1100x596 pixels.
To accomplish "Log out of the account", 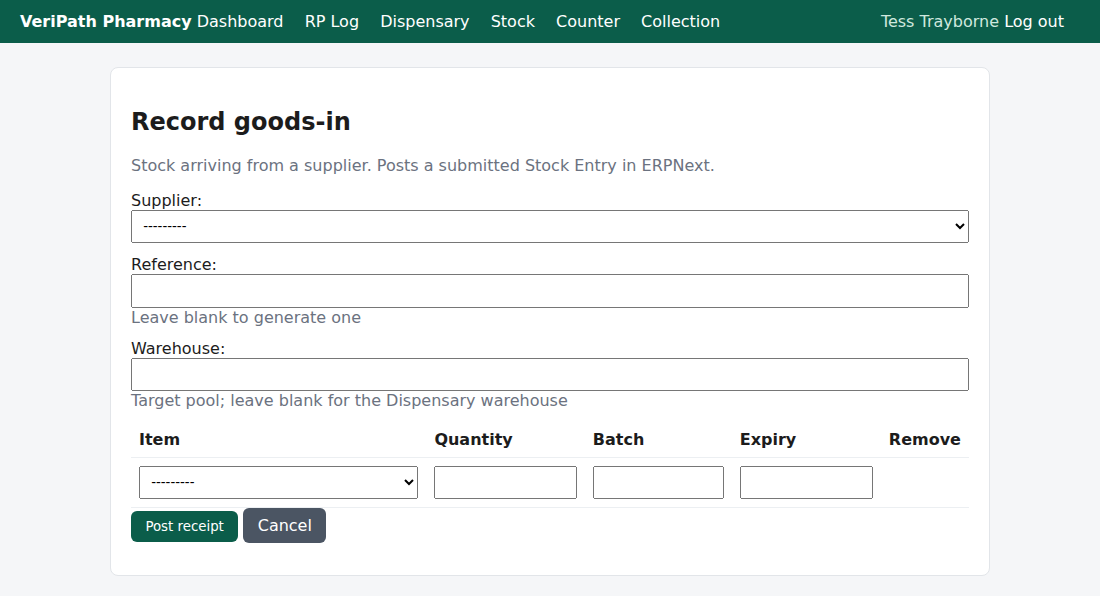I will [1034, 22].
